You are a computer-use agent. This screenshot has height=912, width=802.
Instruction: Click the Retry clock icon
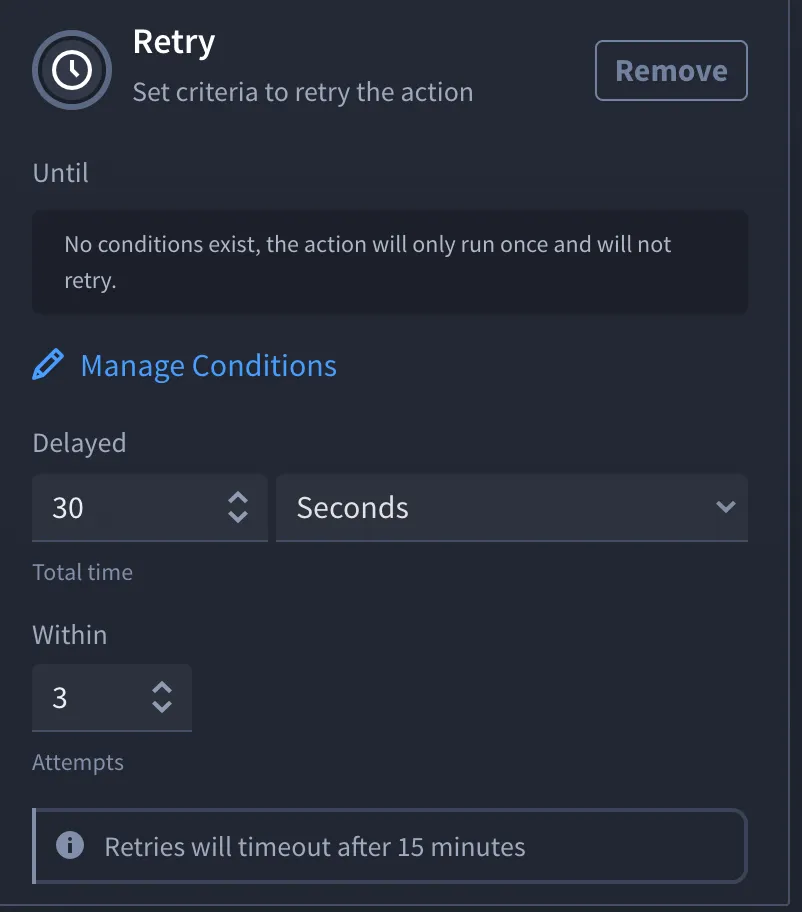tap(72, 70)
